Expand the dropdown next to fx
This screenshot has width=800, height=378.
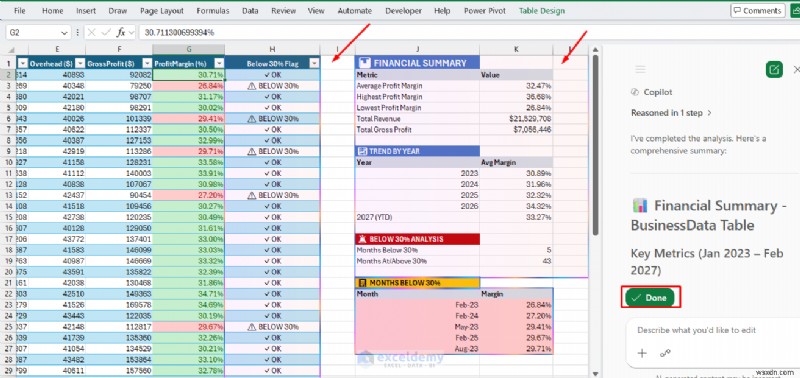[x=132, y=33]
